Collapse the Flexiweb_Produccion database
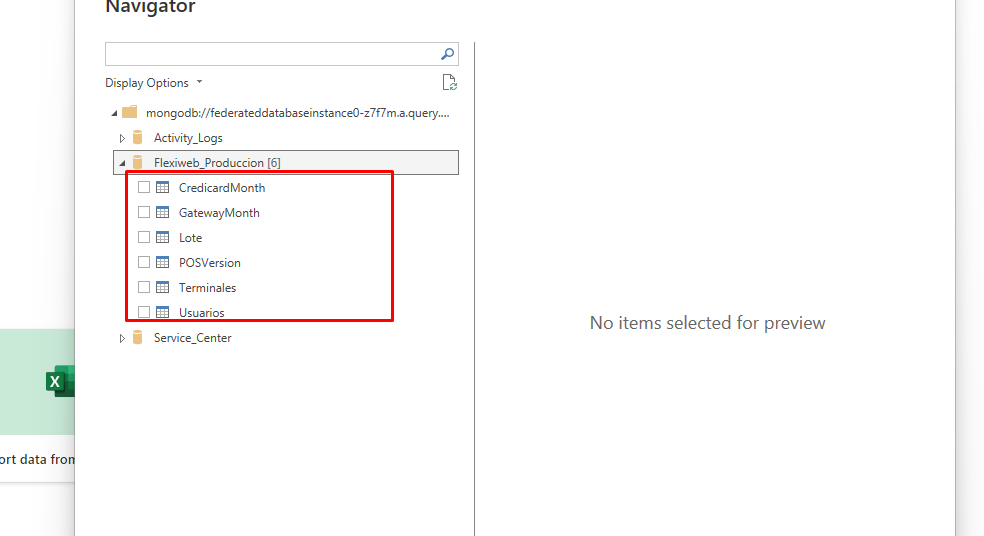Image resolution: width=984 pixels, height=536 pixels. tap(122, 163)
